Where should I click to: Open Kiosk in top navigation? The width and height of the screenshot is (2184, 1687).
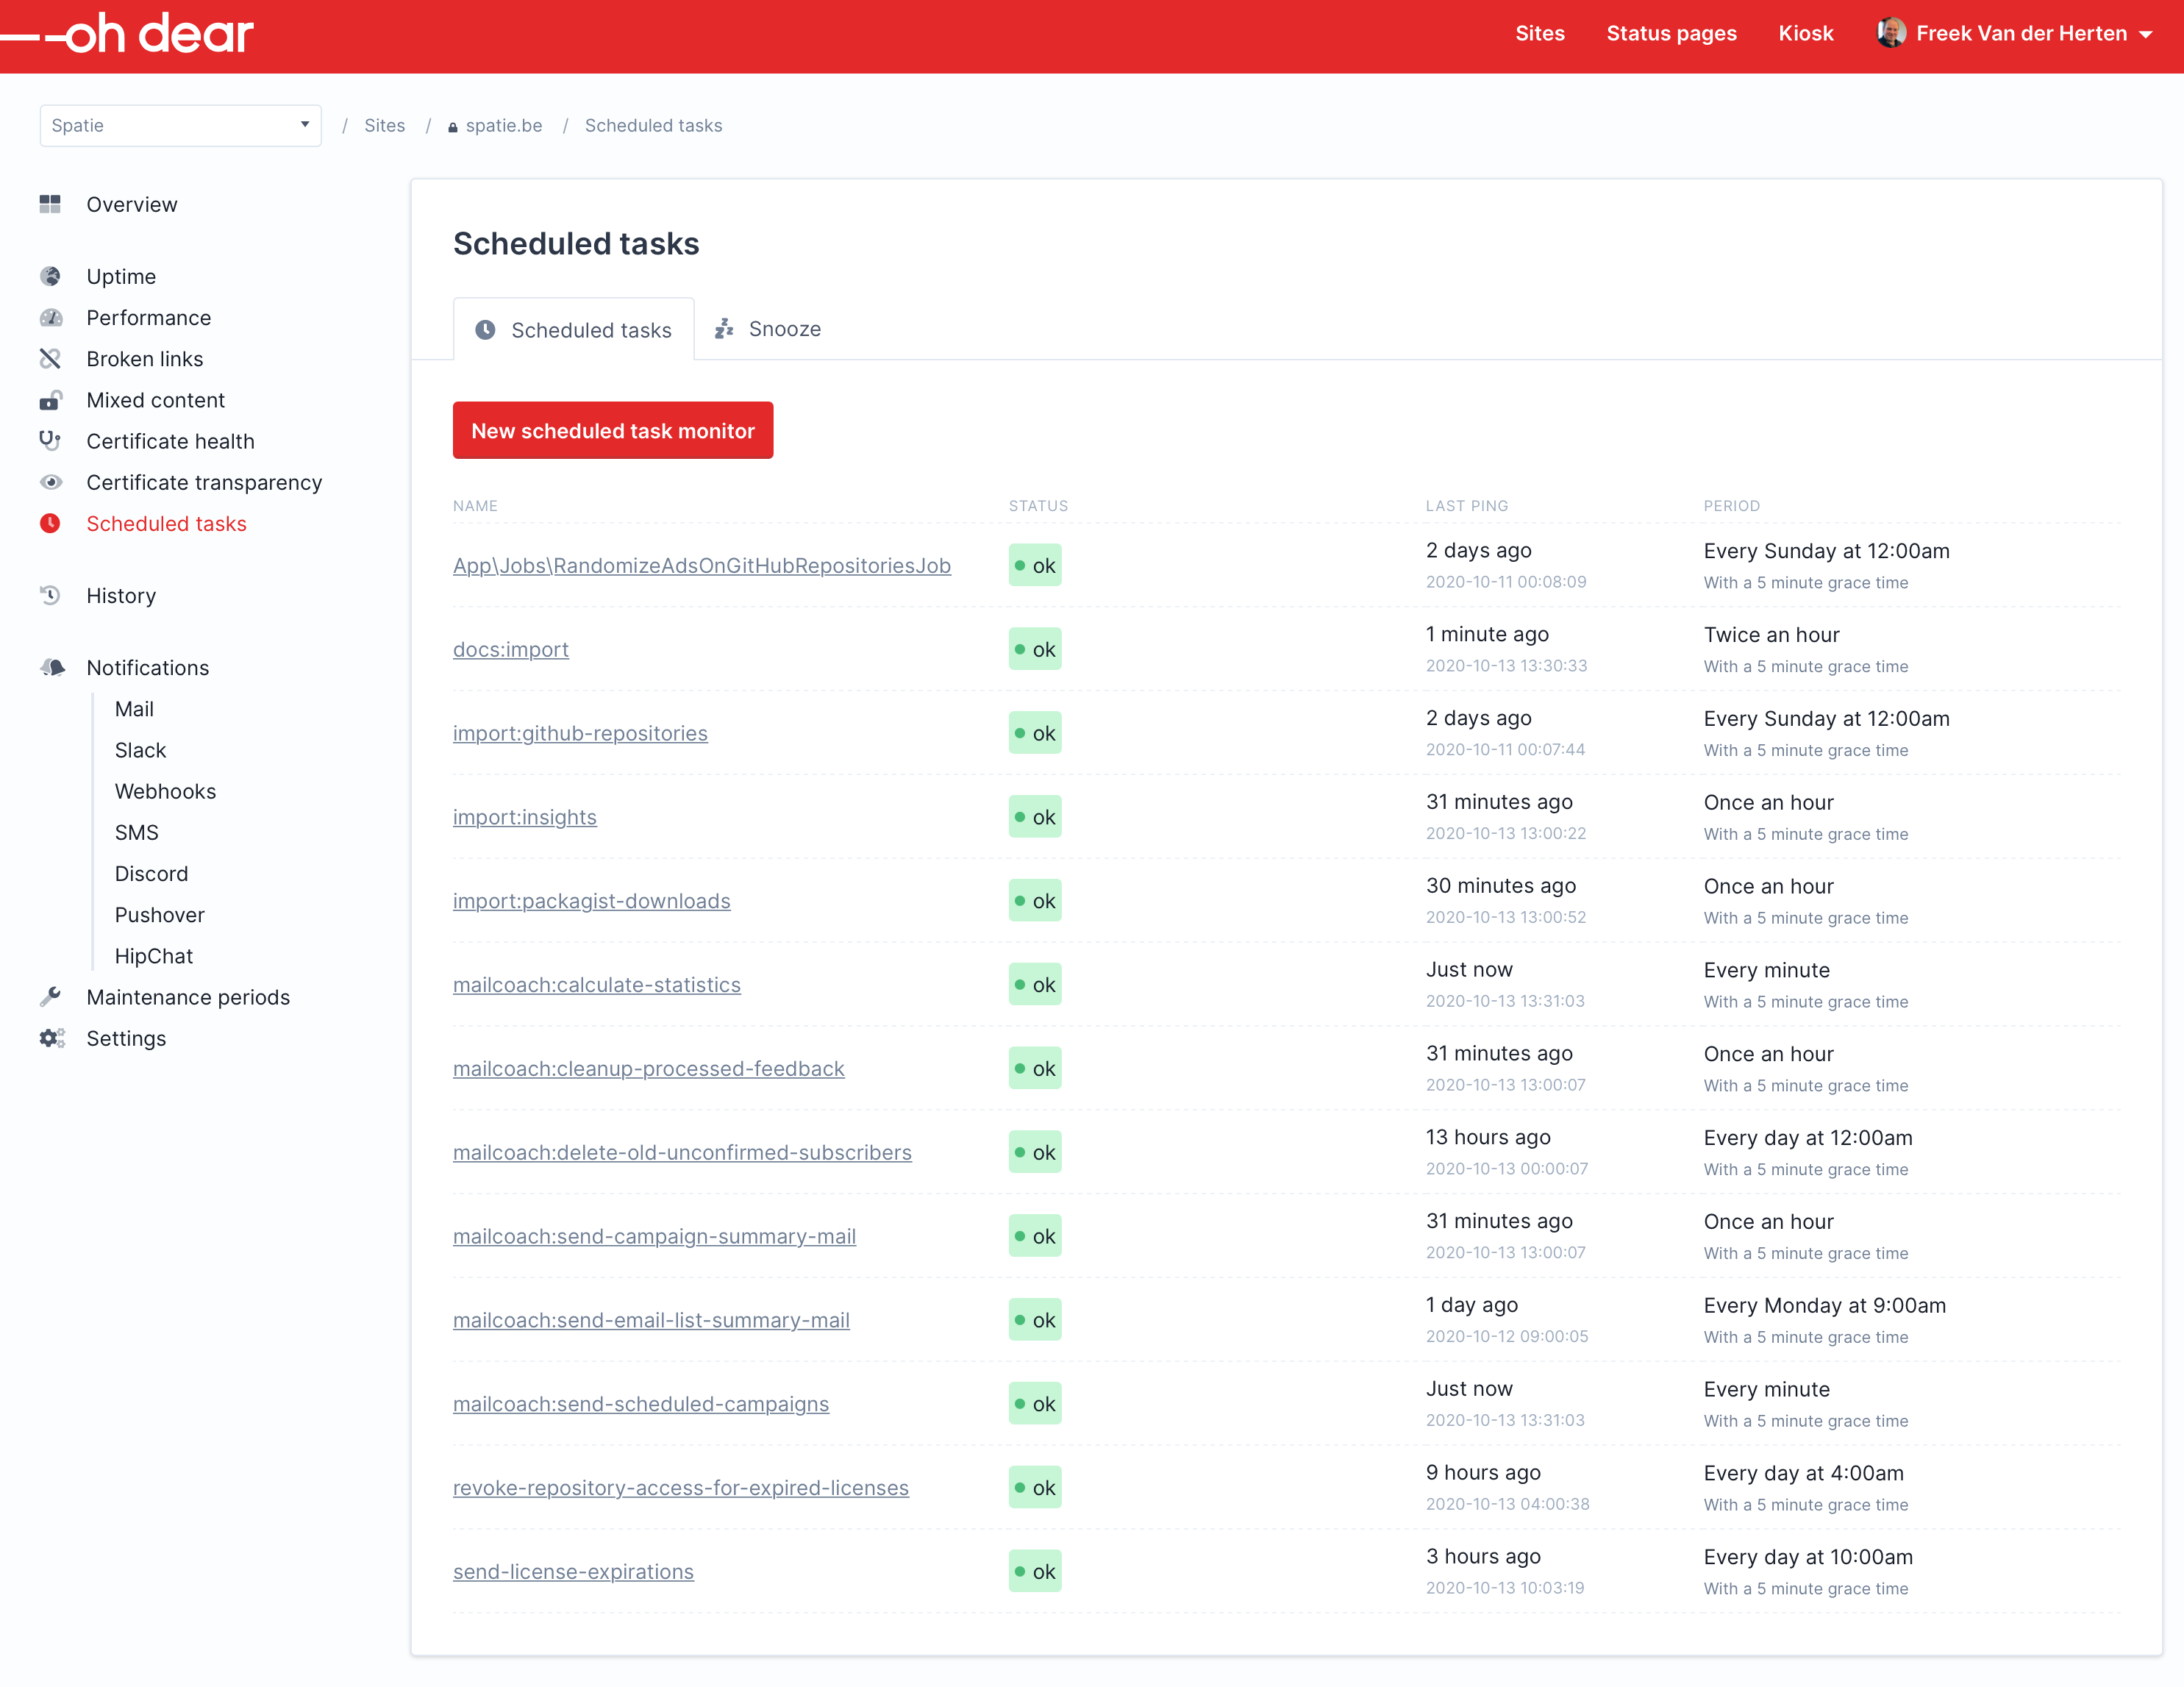pos(1805,33)
